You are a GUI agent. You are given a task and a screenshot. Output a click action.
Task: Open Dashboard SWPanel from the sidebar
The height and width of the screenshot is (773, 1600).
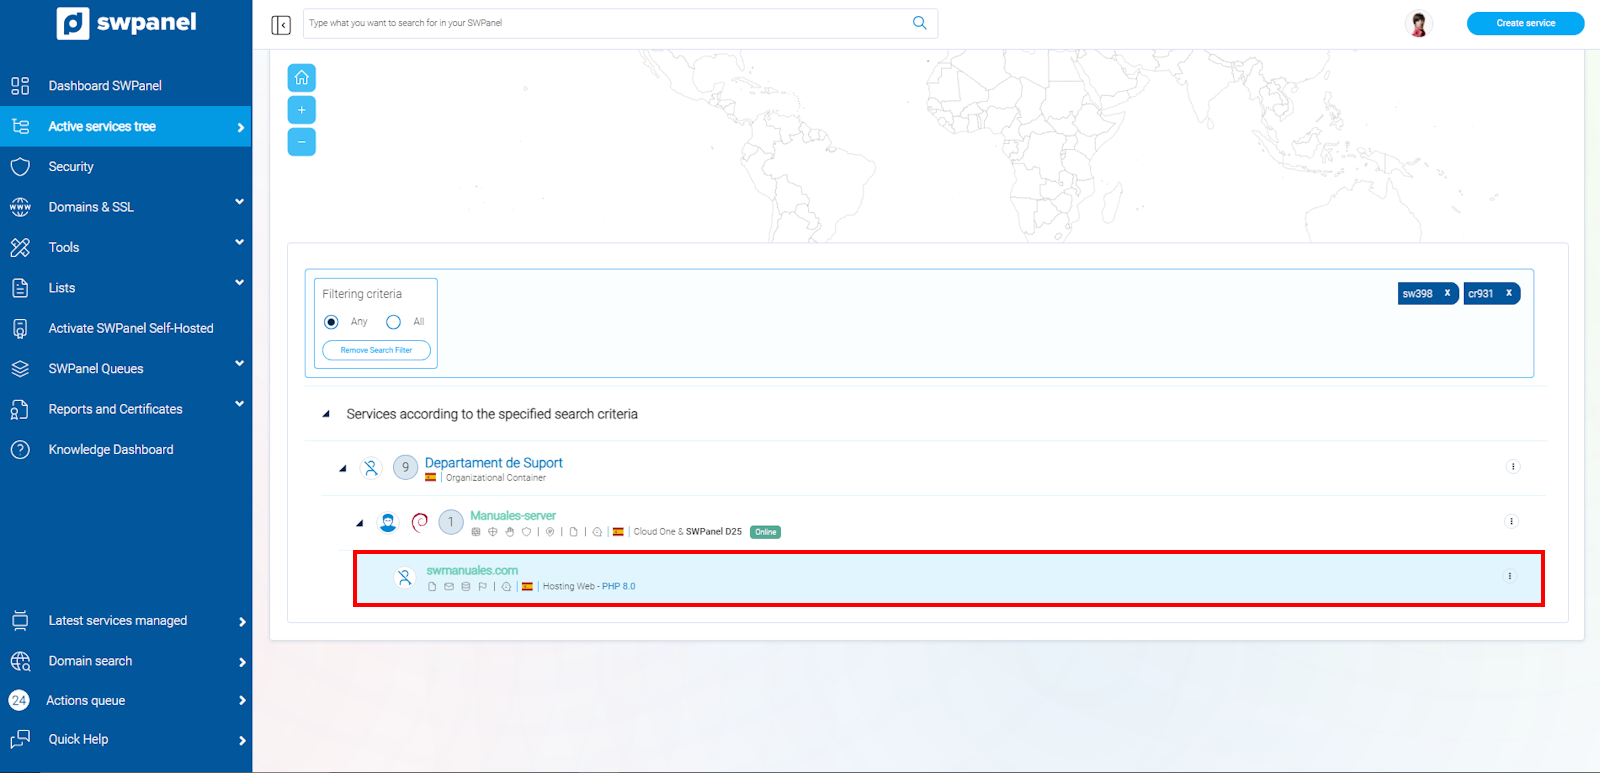[126, 86]
